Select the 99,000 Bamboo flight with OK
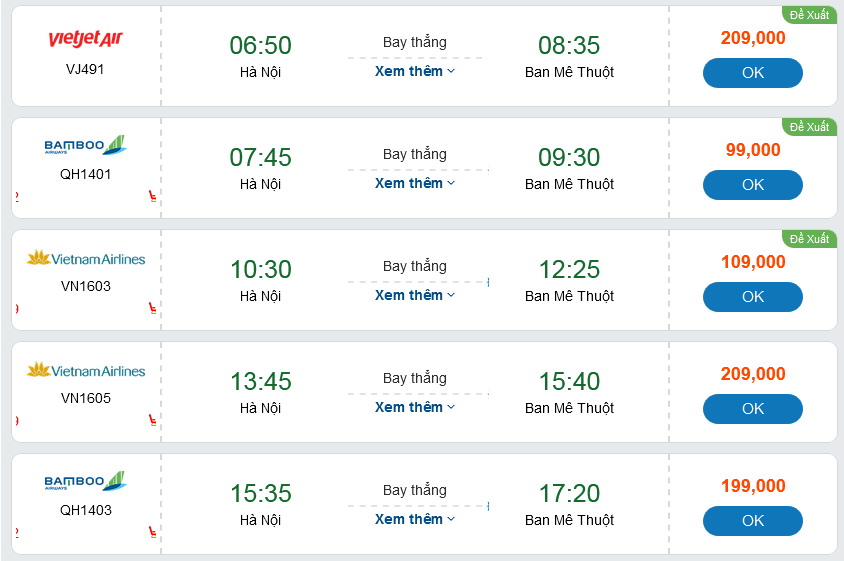Viewport: 844px width, 561px height. [x=752, y=185]
